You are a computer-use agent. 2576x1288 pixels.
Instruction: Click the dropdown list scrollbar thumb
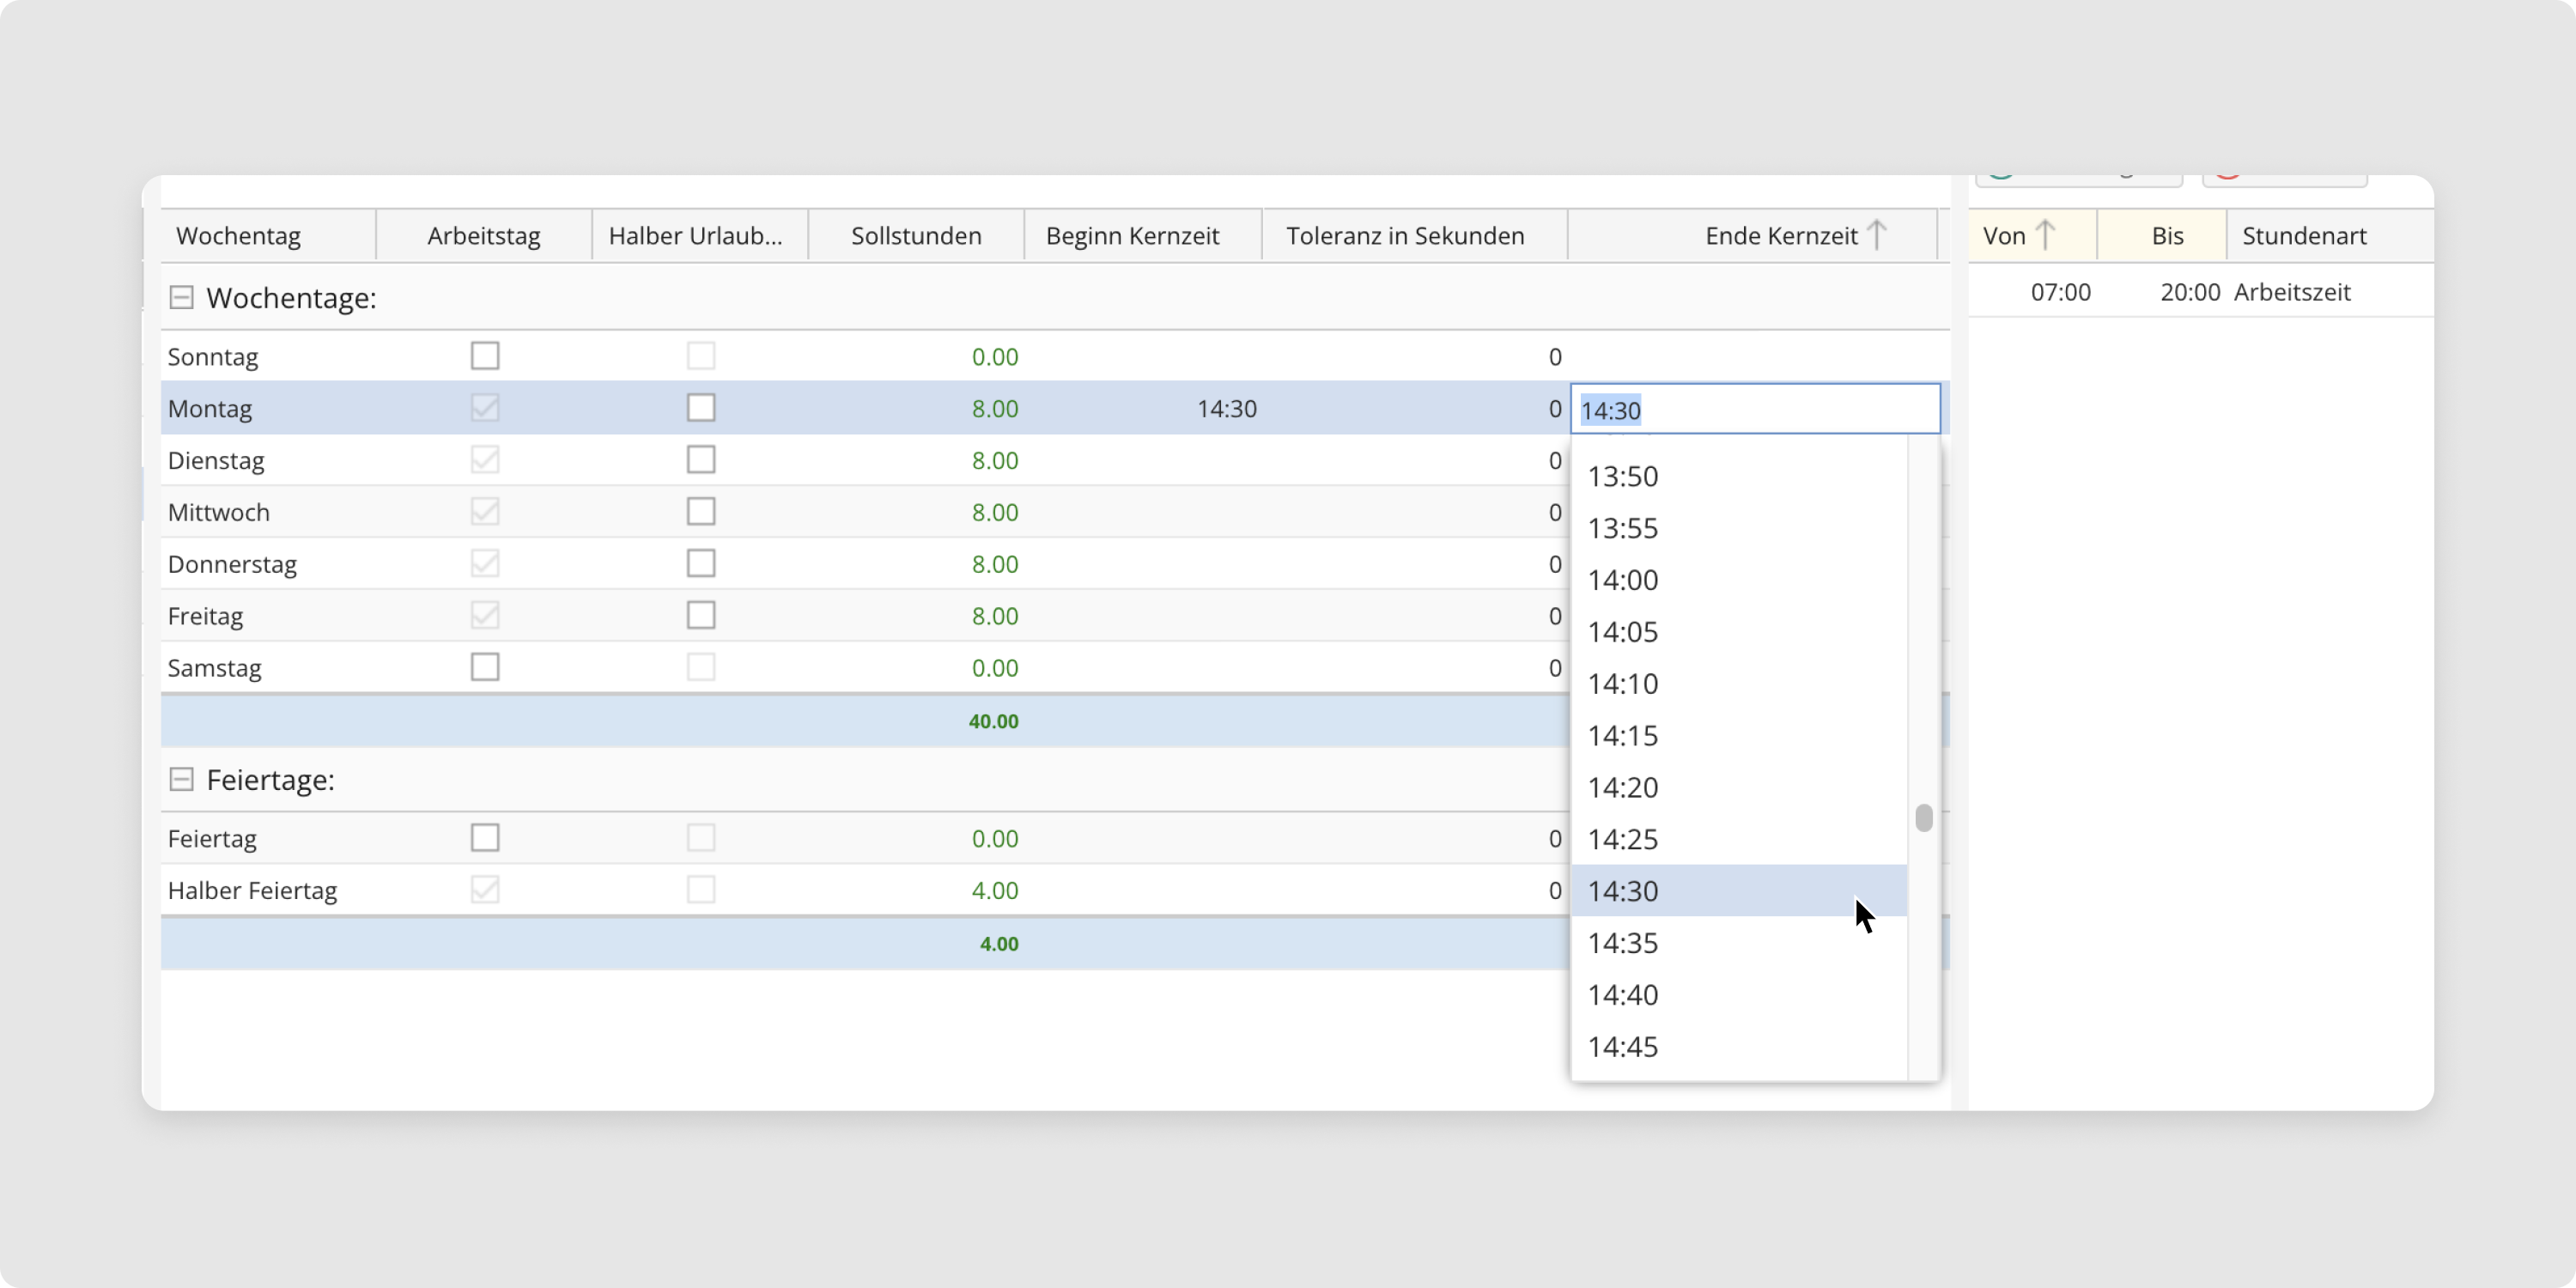pos(1923,818)
